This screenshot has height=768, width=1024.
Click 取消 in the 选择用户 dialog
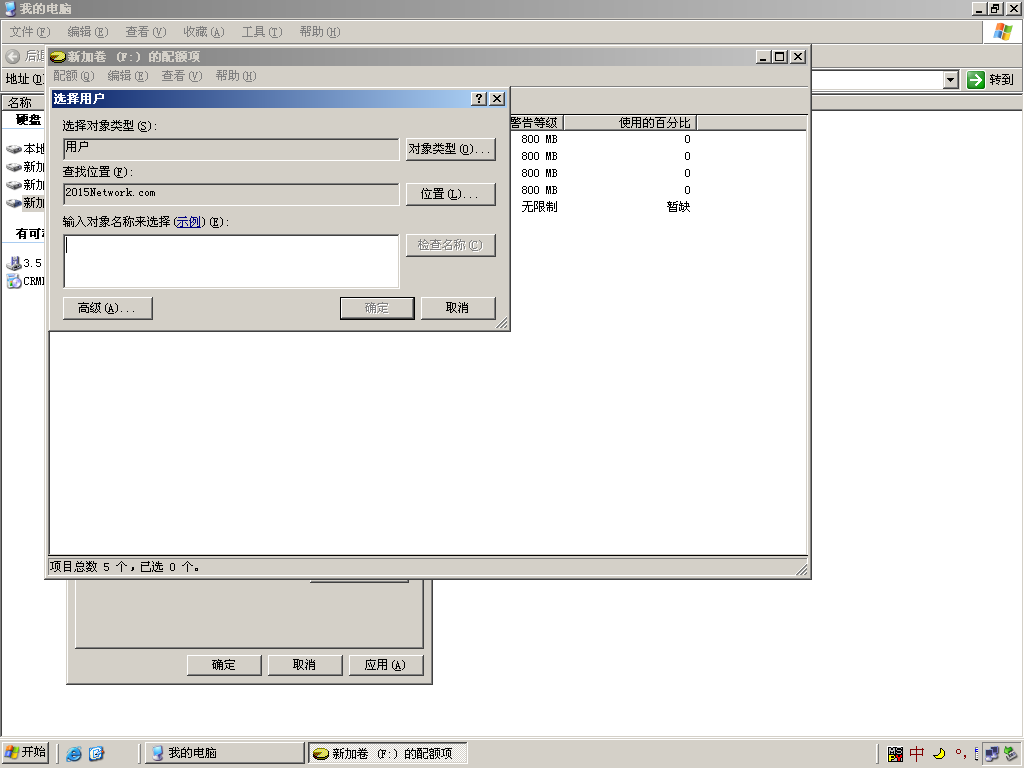click(458, 308)
